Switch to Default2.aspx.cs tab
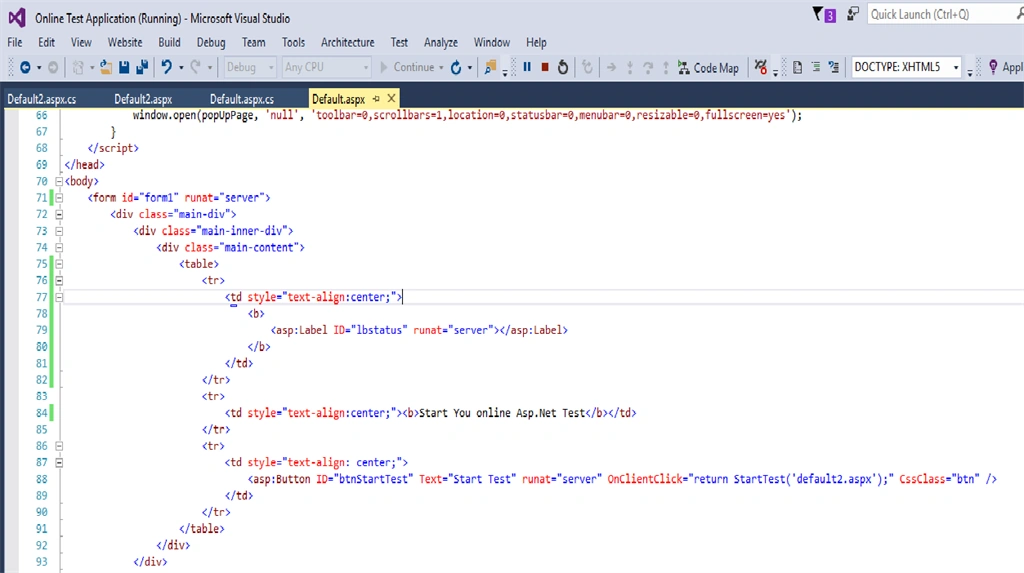The height and width of the screenshot is (573, 1024). (42, 99)
